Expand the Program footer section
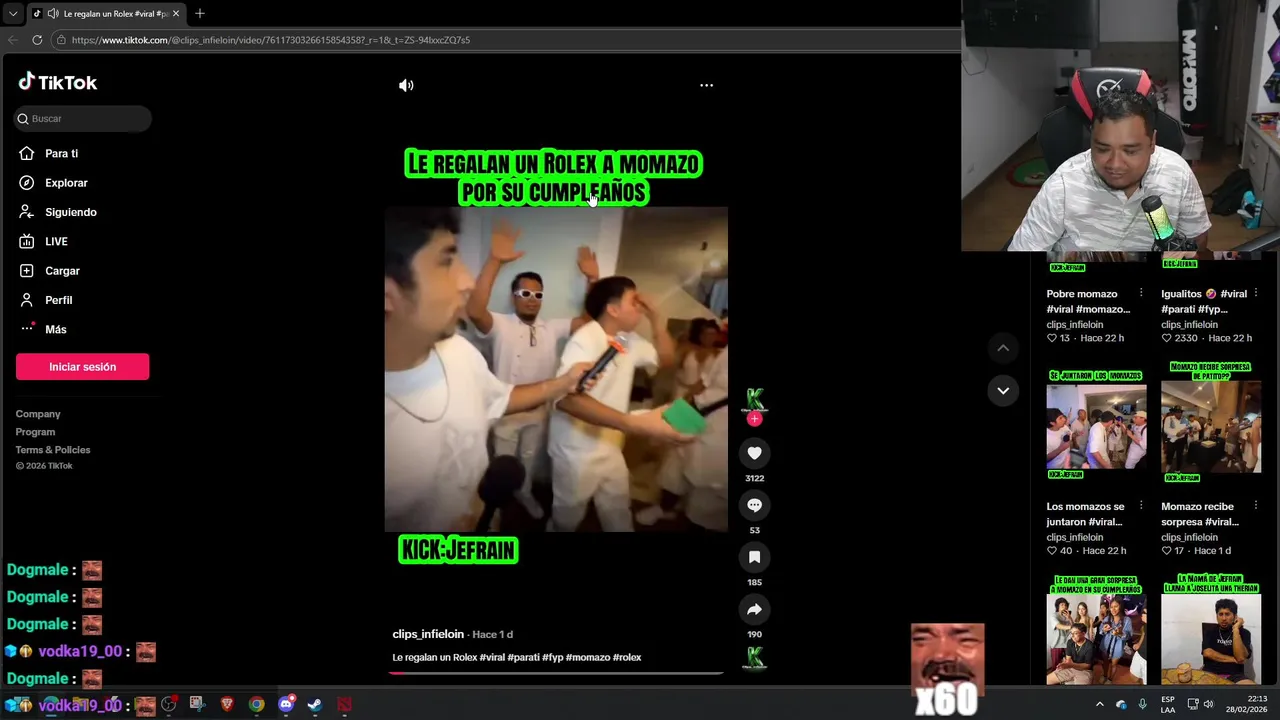 coord(35,432)
